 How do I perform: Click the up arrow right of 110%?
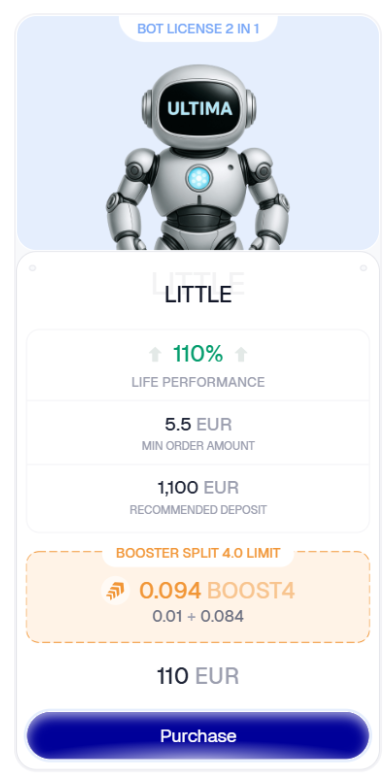(241, 354)
